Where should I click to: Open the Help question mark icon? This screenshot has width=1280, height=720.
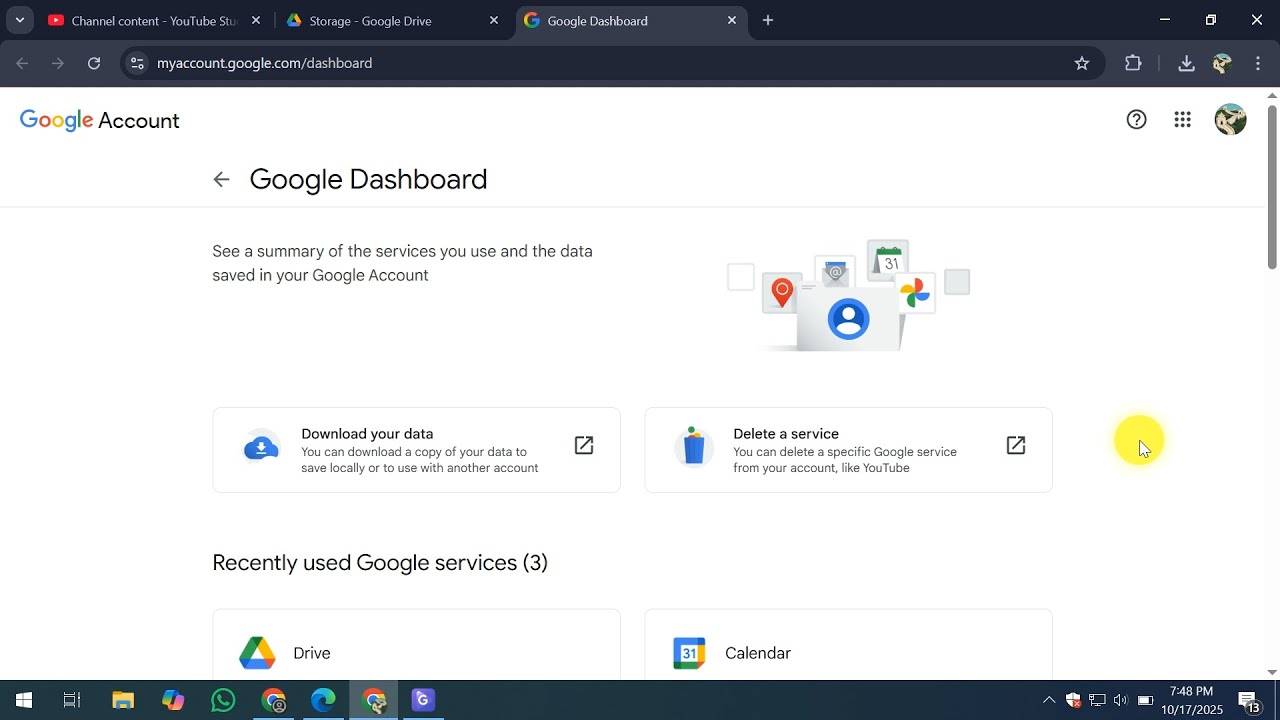[1136, 120]
